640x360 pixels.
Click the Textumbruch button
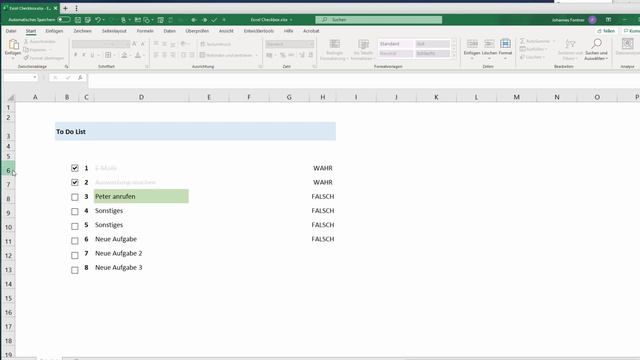tap(216, 44)
